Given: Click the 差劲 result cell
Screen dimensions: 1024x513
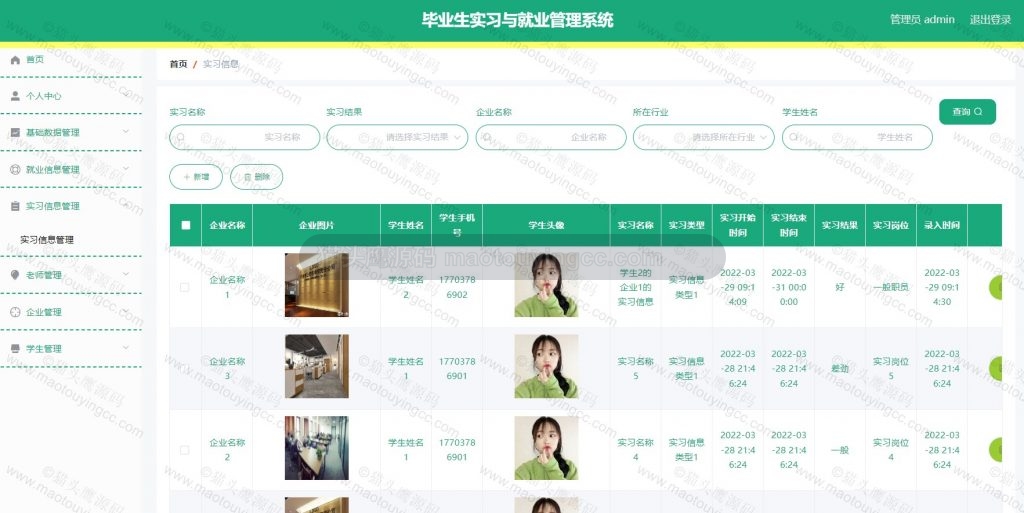Looking at the screenshot, I should point(840,369).
